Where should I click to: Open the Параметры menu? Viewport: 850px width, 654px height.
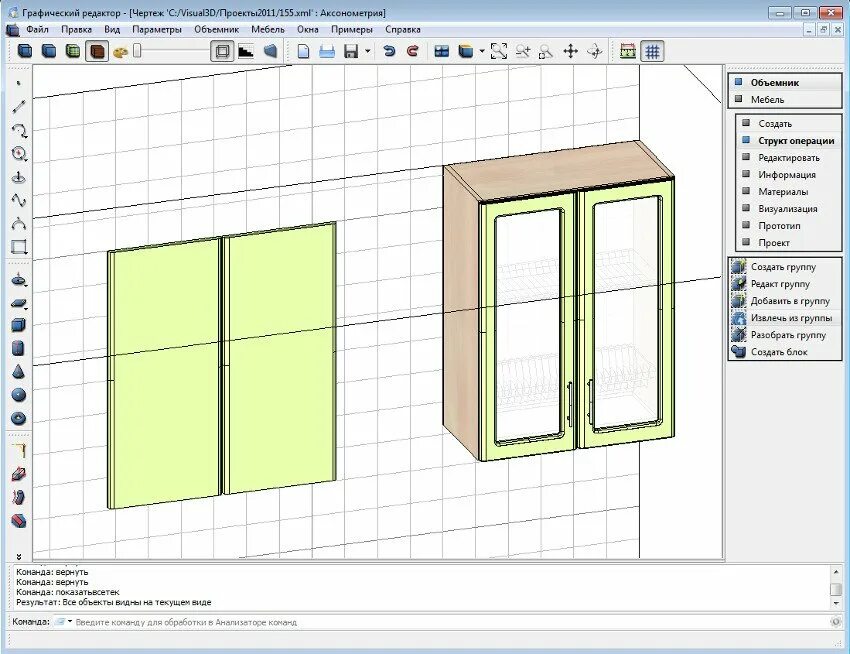[157, 29]
